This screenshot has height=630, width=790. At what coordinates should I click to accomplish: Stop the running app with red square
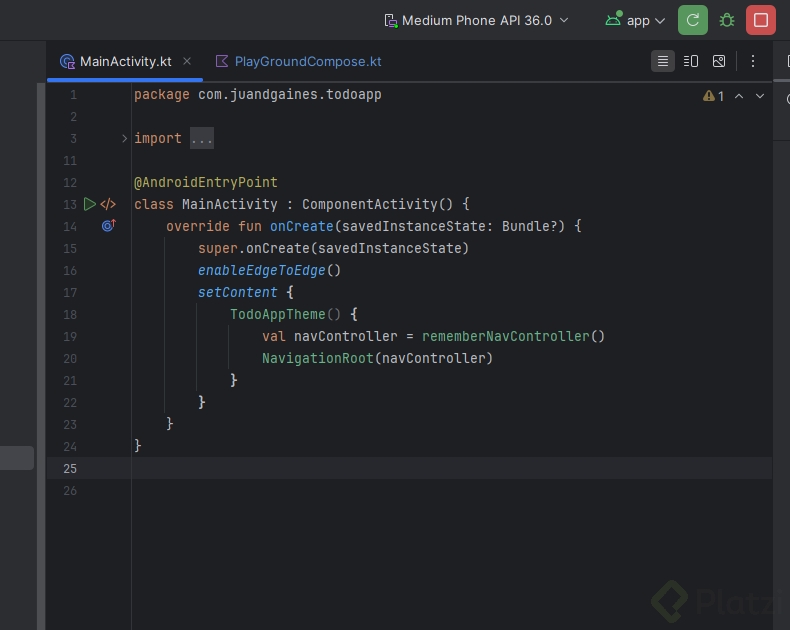(x=761, y=20)
